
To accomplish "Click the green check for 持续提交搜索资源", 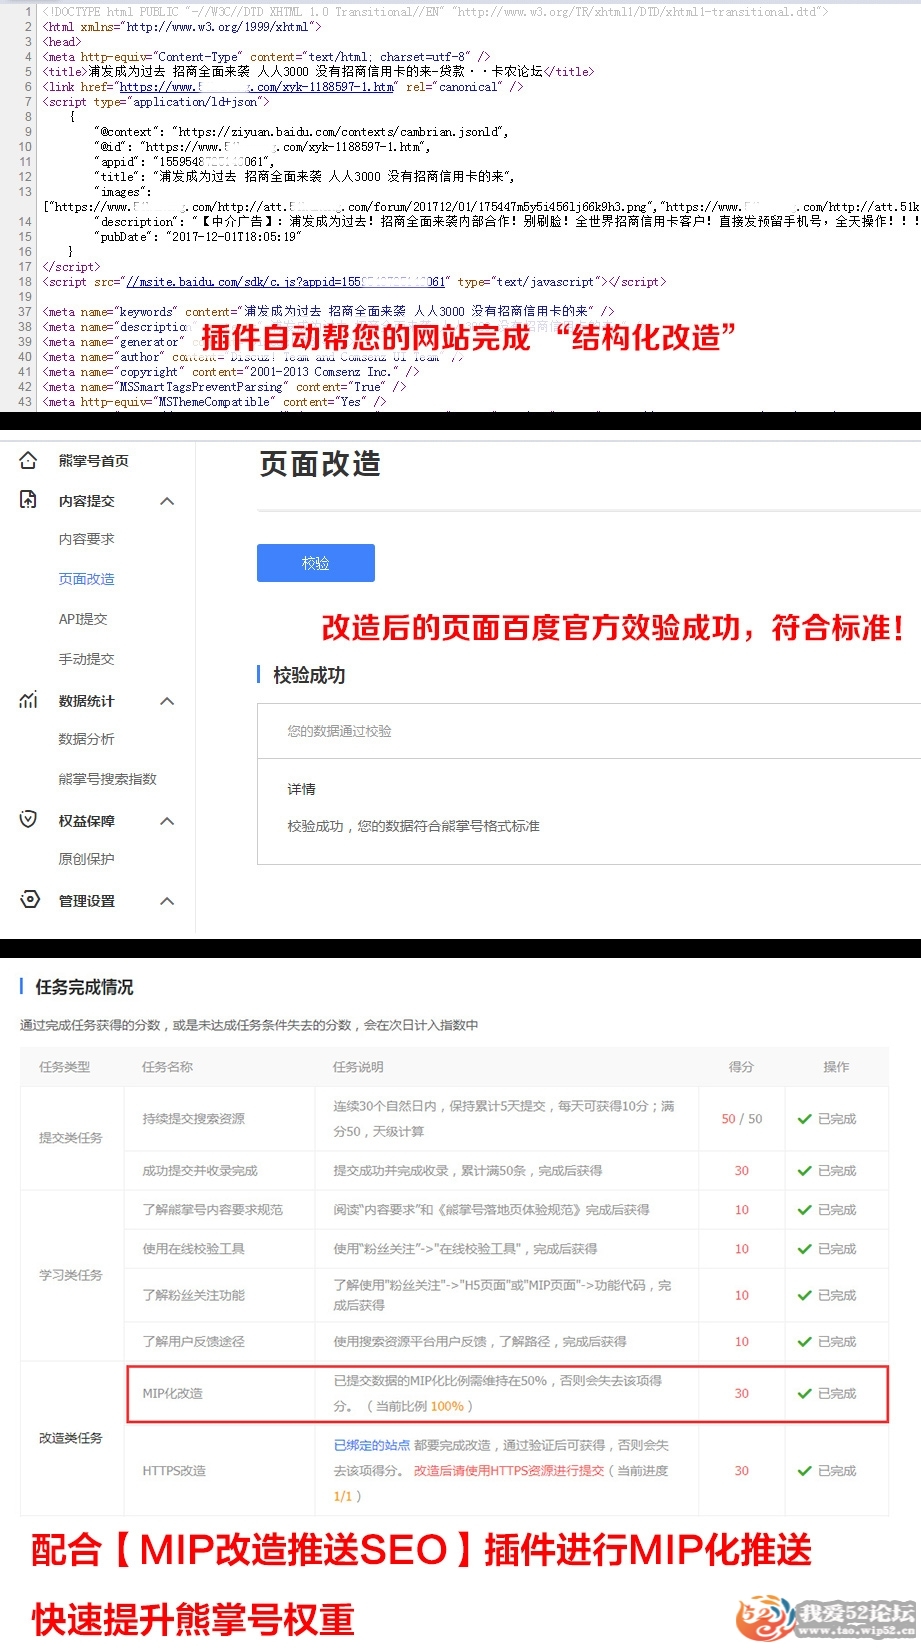I will point(804,1119).
